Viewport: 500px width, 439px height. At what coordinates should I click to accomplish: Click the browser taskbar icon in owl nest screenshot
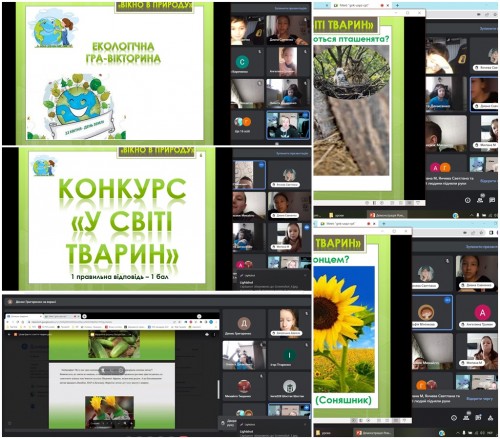coord(456,215)
